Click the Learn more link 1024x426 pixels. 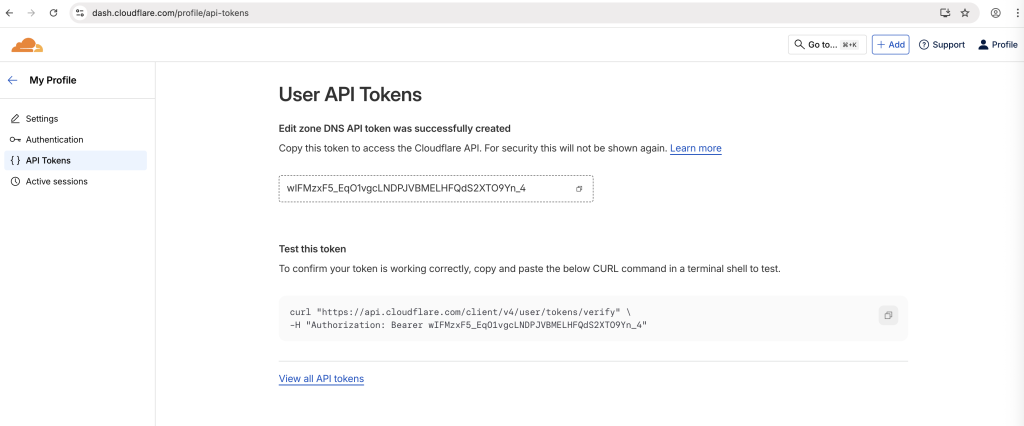[x=695, y=148]
